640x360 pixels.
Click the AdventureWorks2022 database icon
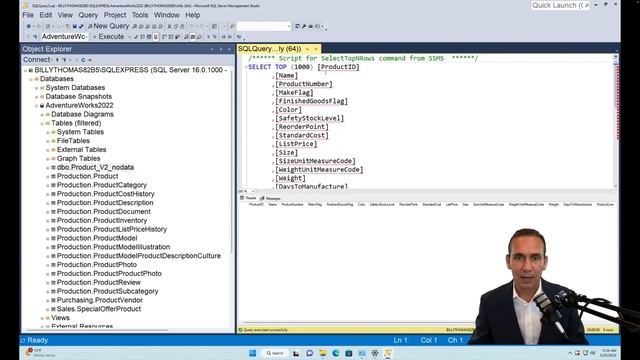click(x=42, y=106)
